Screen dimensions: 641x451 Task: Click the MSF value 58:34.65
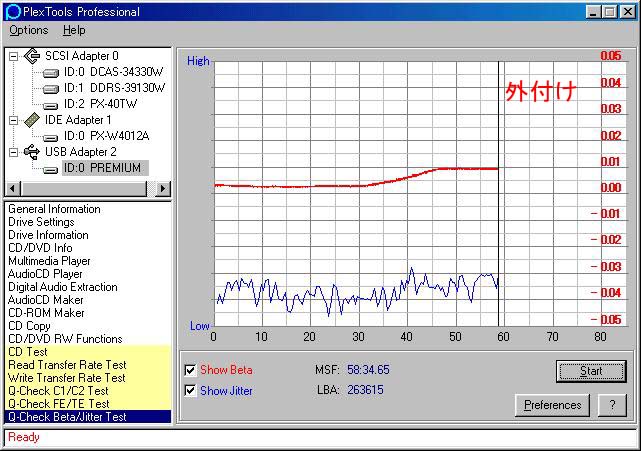[368, 370]
